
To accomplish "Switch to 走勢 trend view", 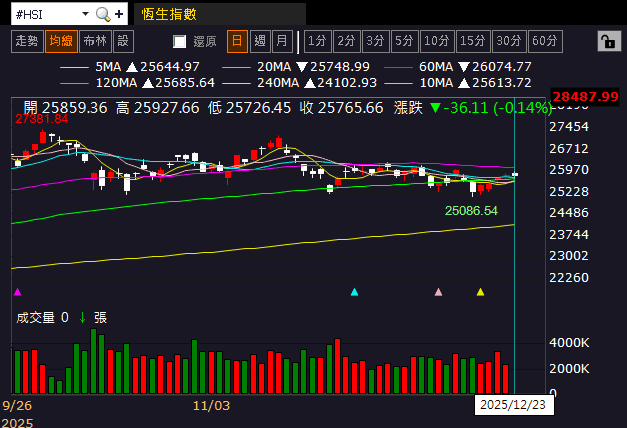I will [27, 41].
